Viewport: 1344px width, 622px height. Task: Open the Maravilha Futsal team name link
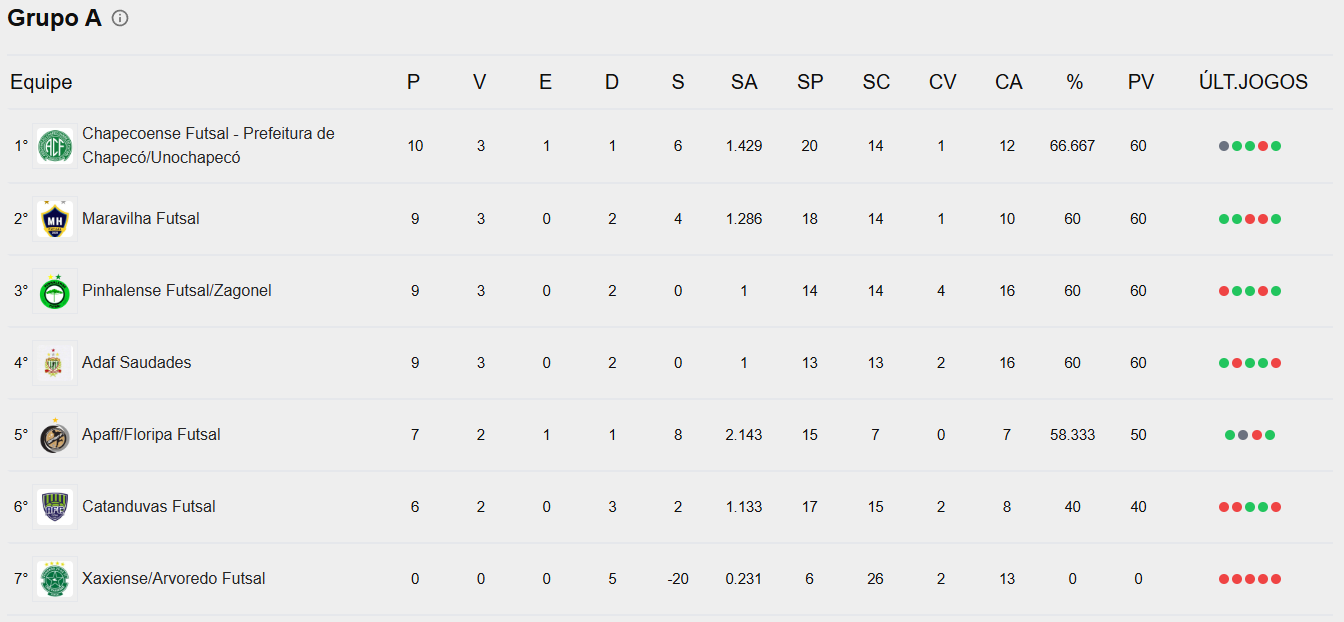tap(141, 218)
